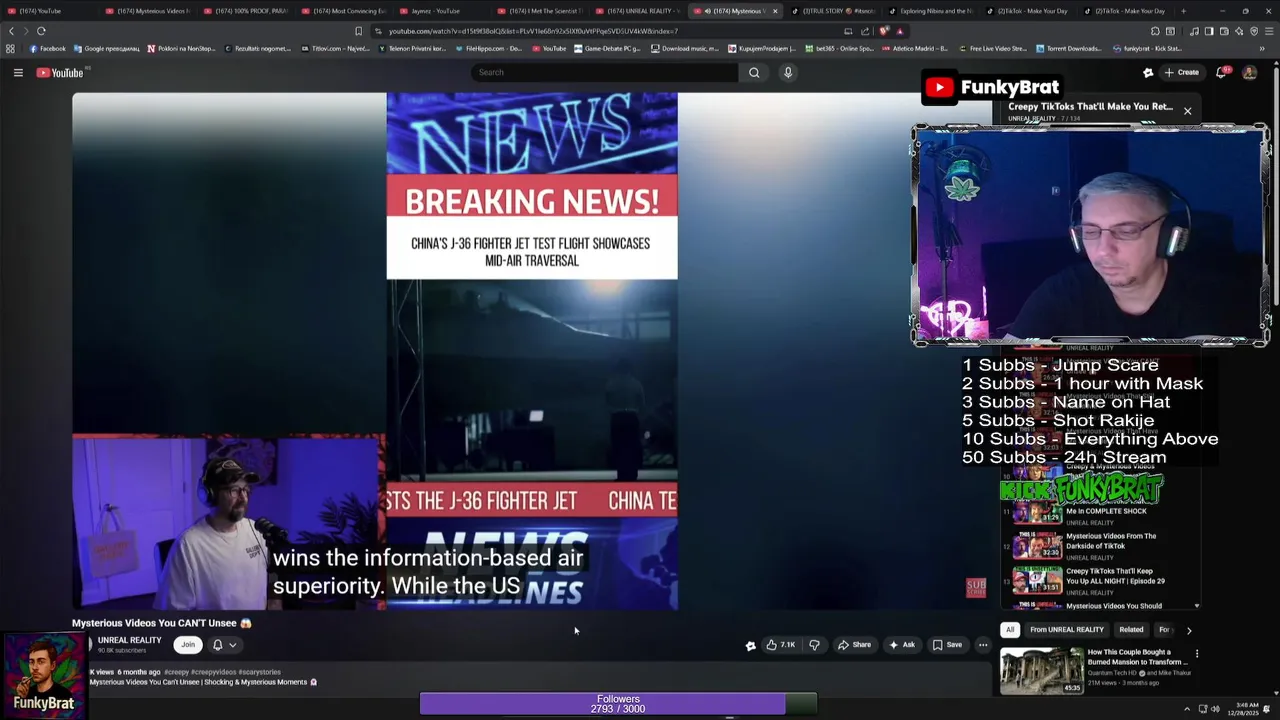The image size is (1280, 720).
Task: Switch to the first TikTok - Make Your Day tab
Action: [x=1030, y=11]
